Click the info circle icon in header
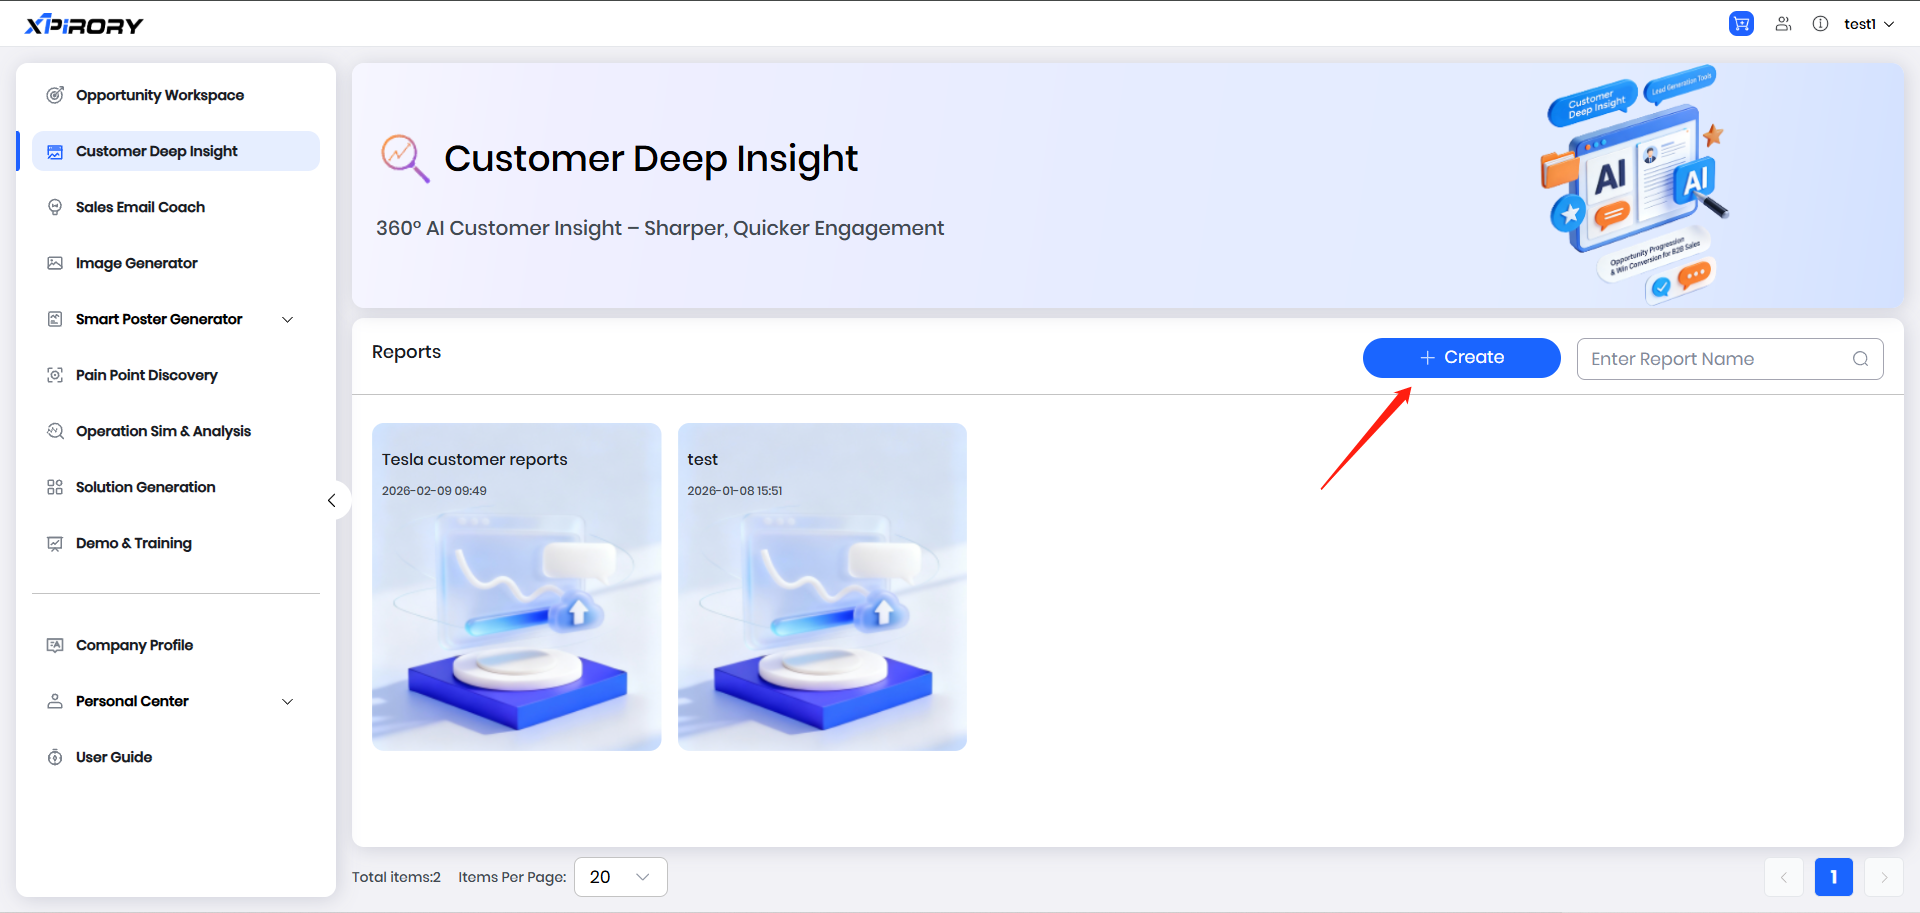1920x913 pixels. (1820, 24)
